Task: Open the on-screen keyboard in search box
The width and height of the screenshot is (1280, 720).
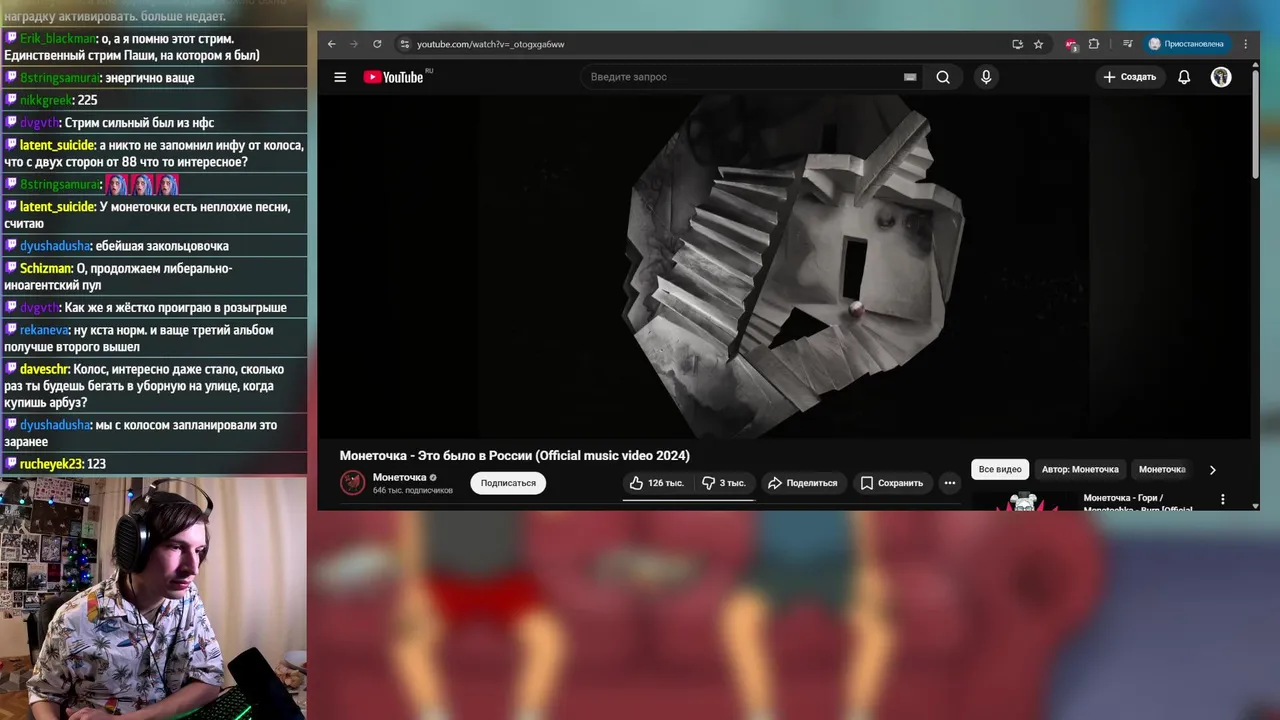Action: point(910,77)
